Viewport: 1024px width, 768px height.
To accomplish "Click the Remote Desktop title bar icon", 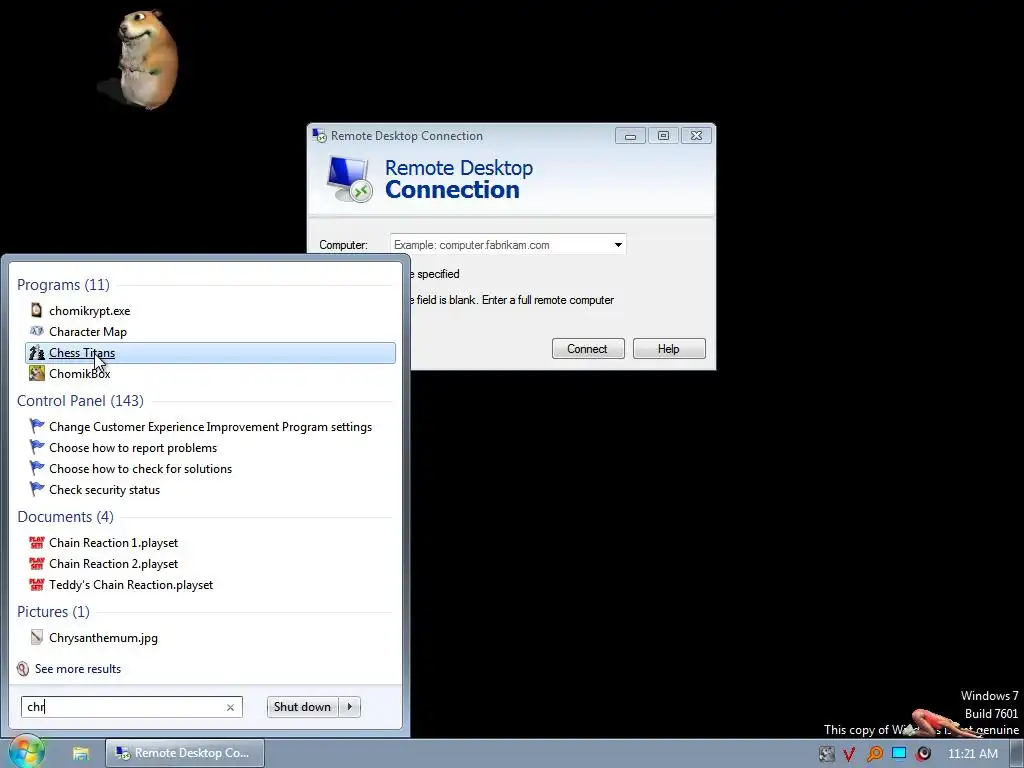I will click(319, 135).
